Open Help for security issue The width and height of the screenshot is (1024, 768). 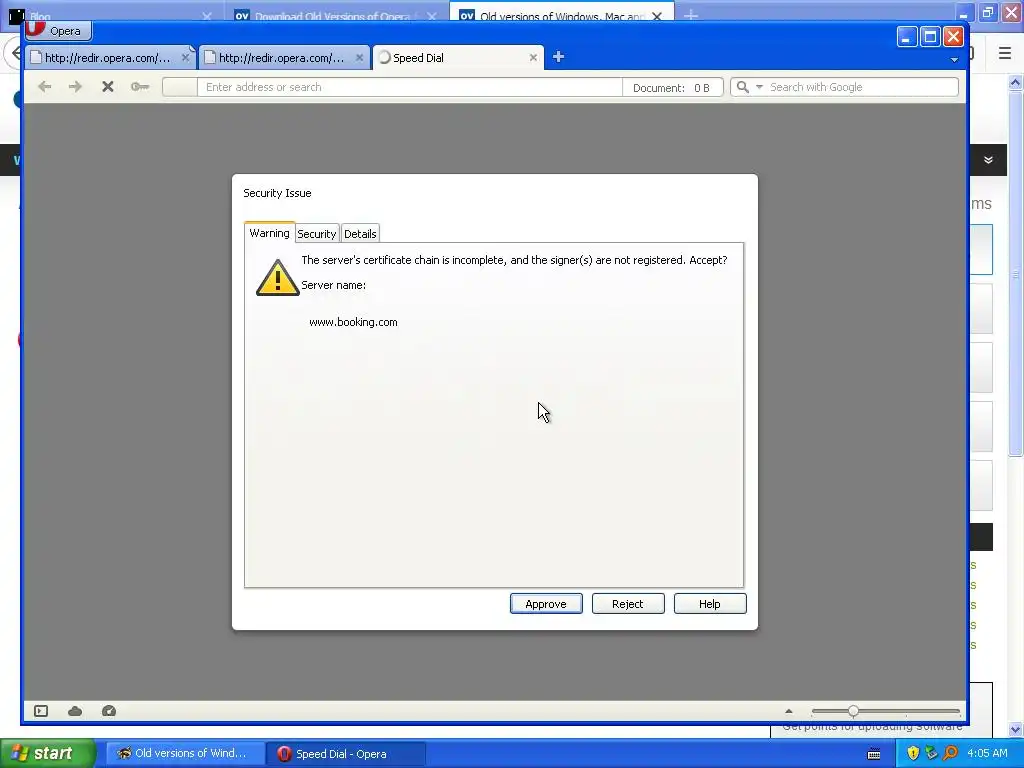[x=710, y=604]
